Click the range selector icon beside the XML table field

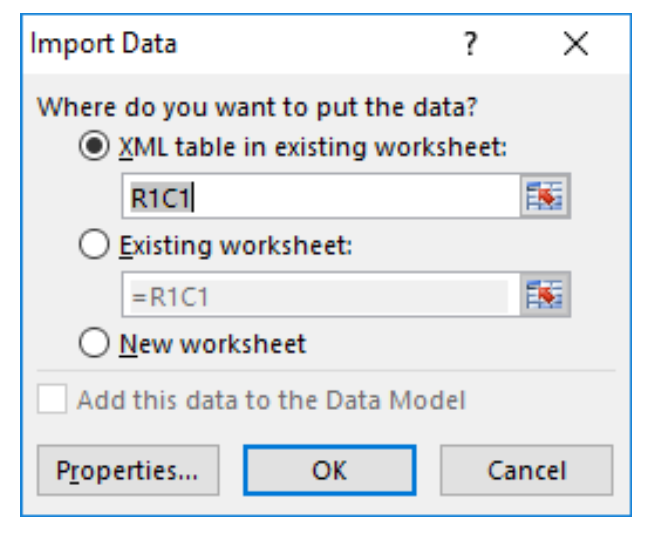[542, 196]
